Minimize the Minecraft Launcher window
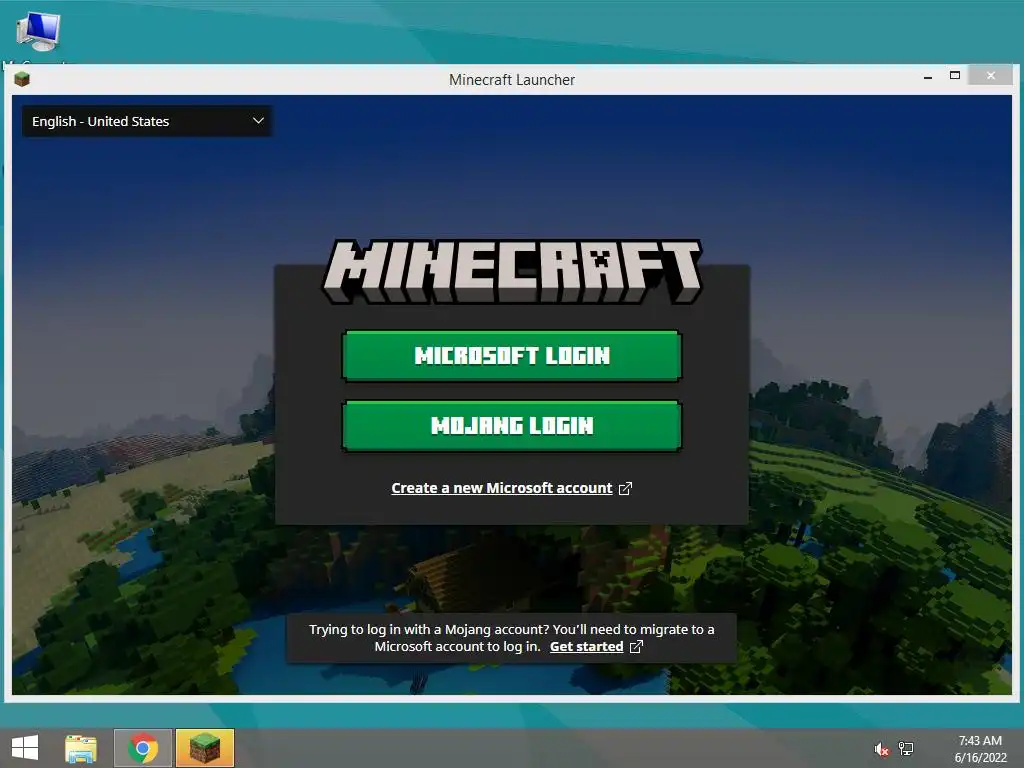 [928, 77]
